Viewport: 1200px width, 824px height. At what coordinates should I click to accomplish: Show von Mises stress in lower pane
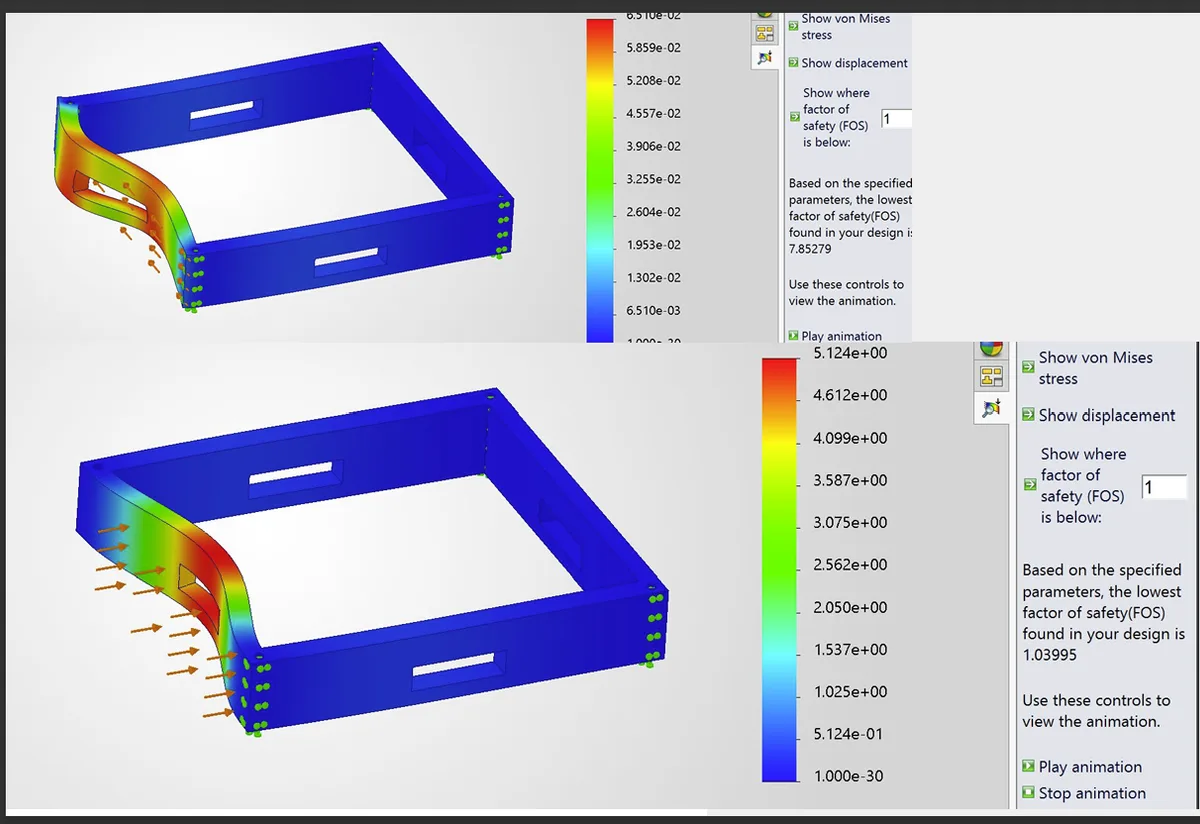(x=1095, y=368)
